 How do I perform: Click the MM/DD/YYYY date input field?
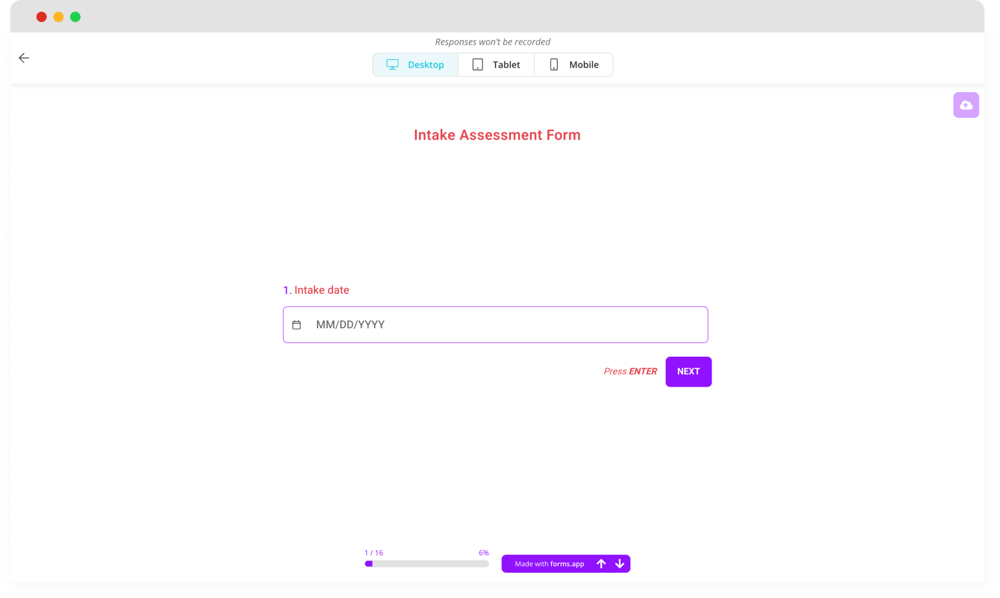click(495, 324)
